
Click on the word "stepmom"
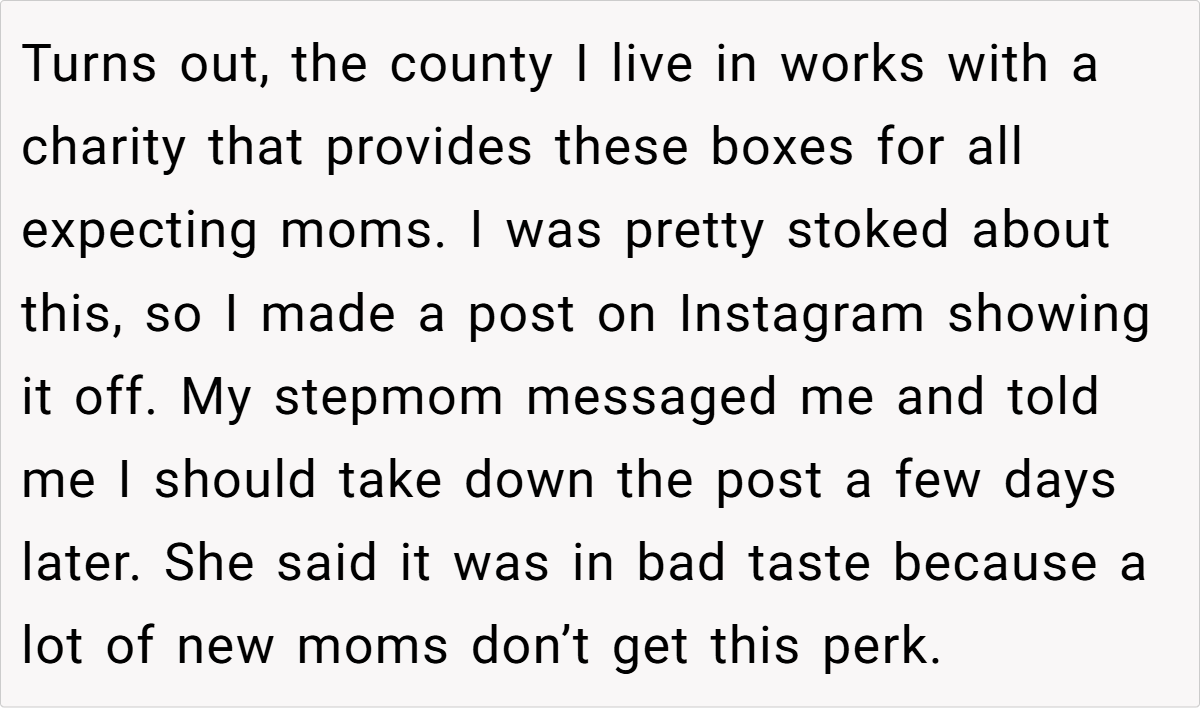[389, 399]
